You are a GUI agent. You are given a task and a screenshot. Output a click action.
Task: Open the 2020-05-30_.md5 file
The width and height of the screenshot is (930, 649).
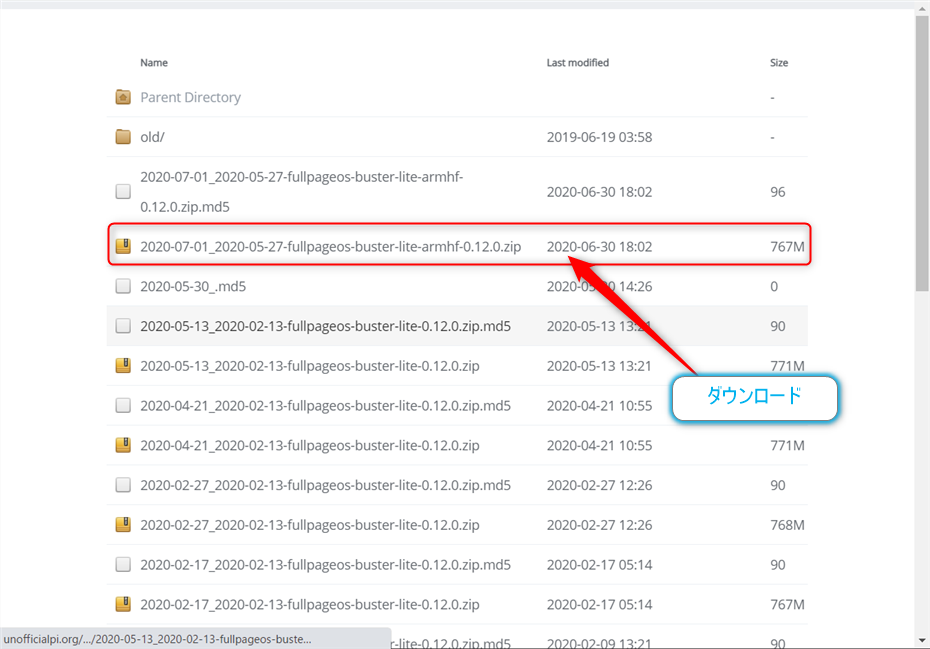(x=193, y=287)
